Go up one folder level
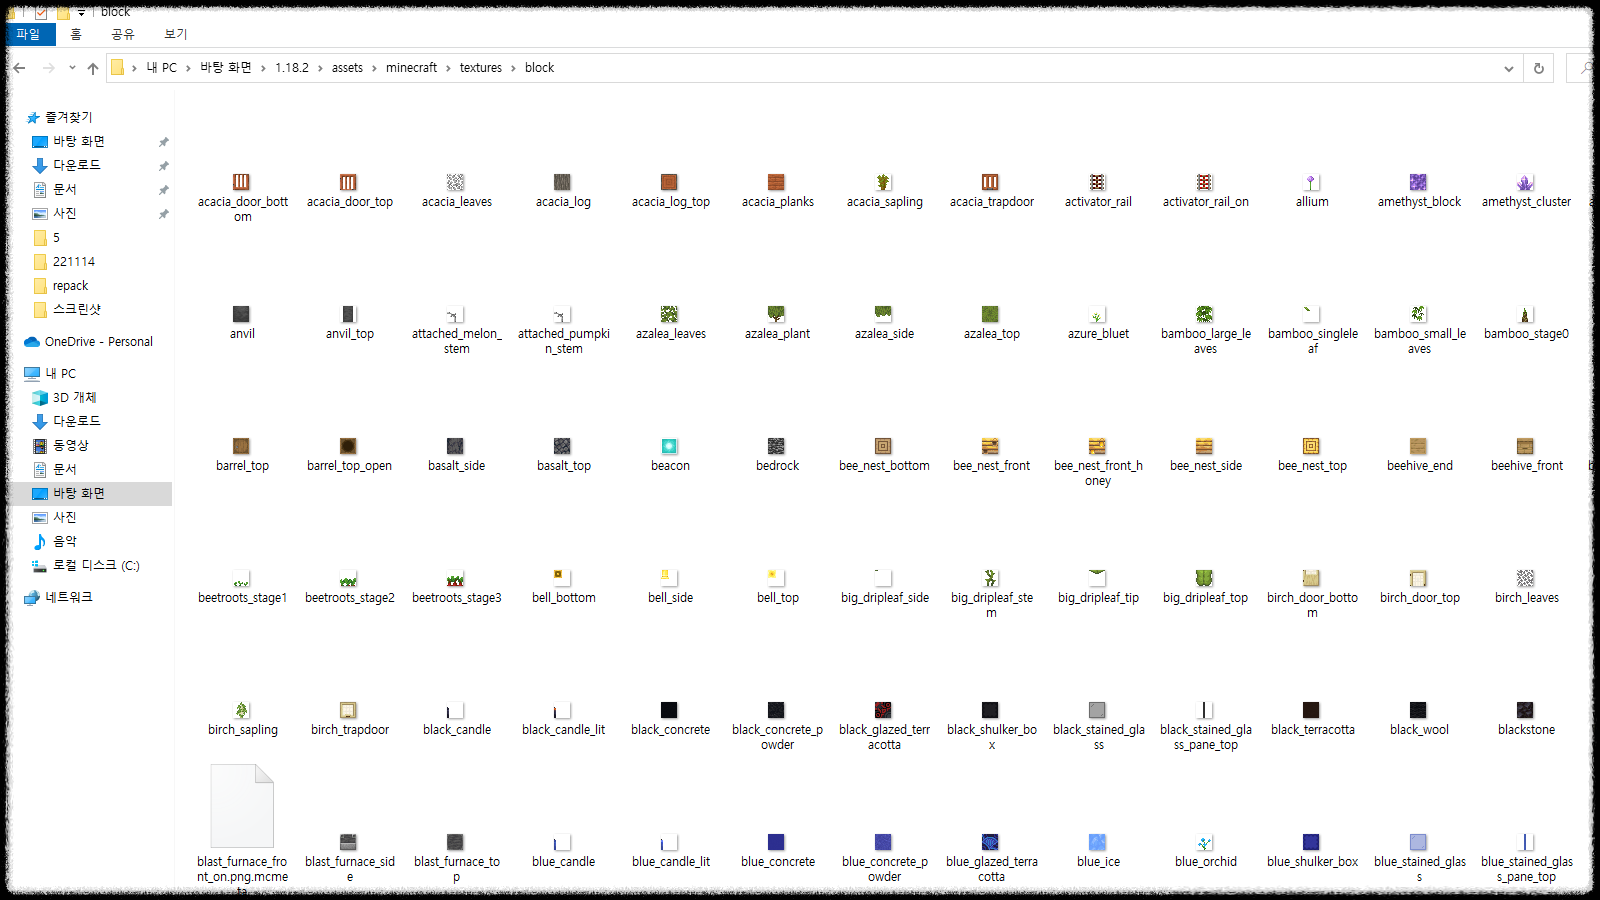 point(93,68)
